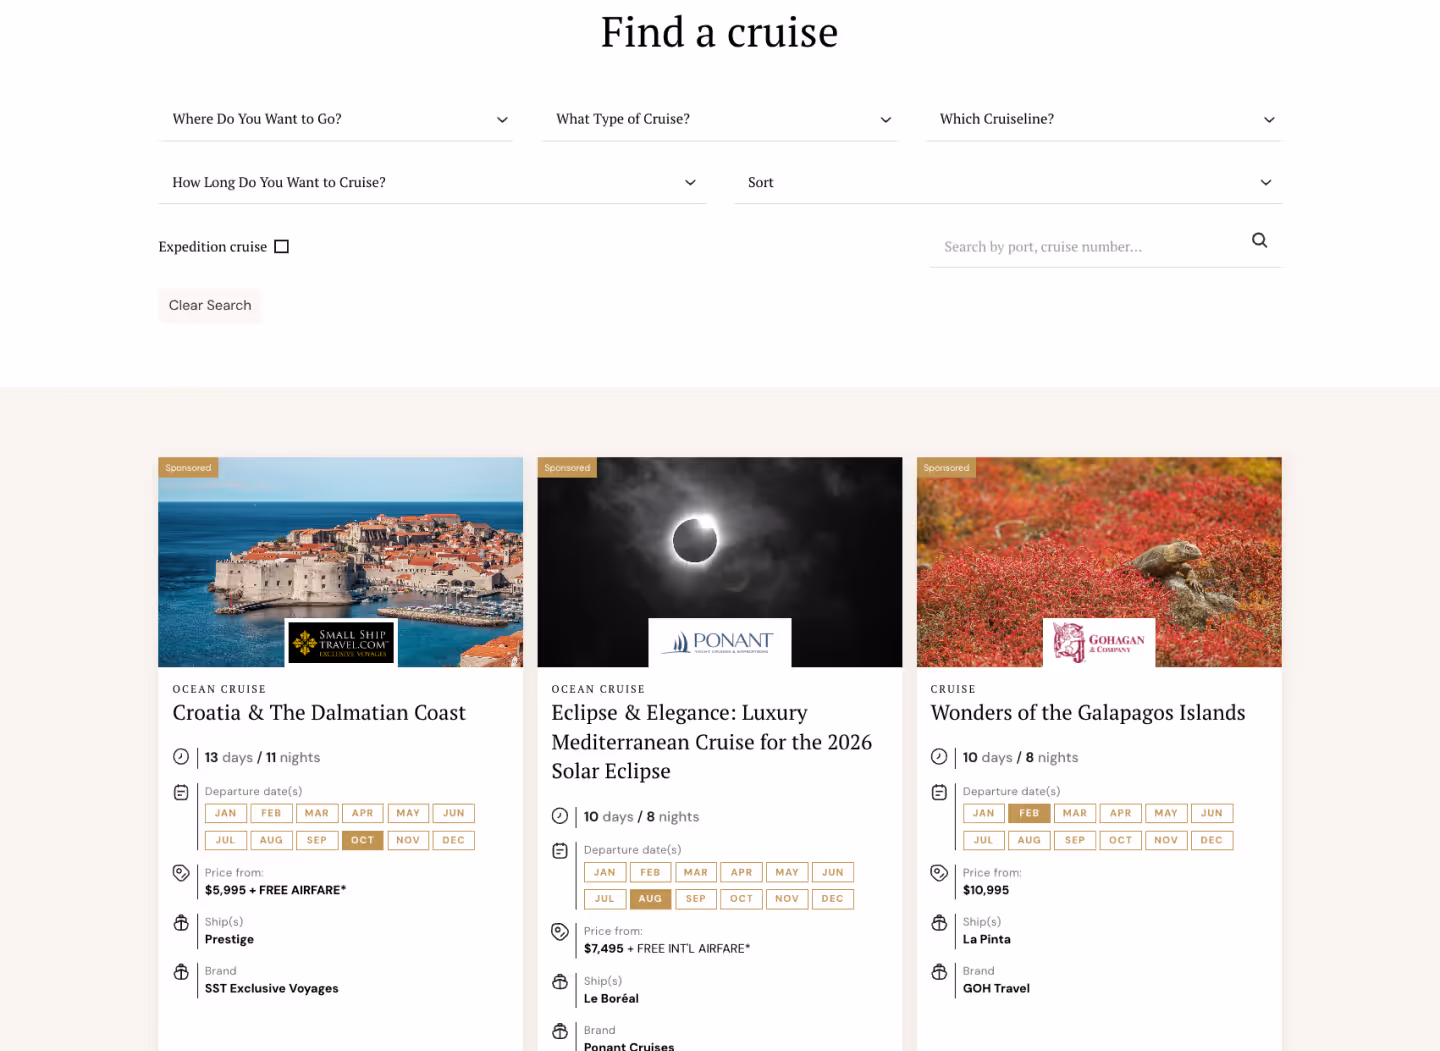Click the calendar icon on the Eclipse cruise
The height and width of the screenshot is (1051, 1440).
tap(560, 851)
